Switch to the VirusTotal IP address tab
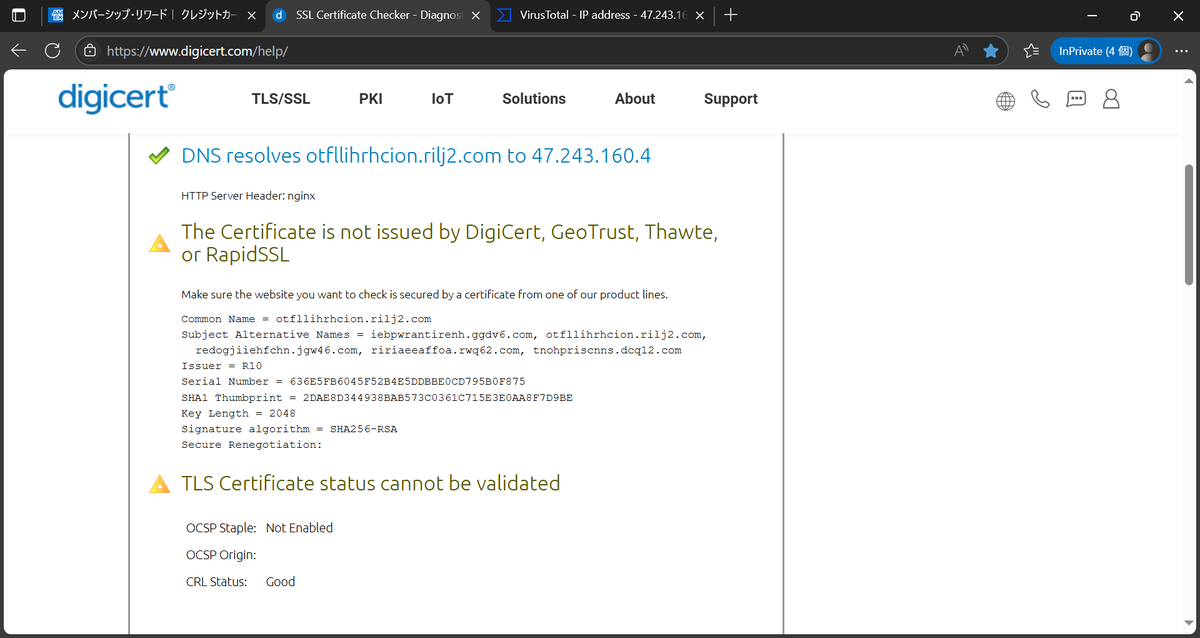The image size is (1200, 638). [x=603, y=16]
